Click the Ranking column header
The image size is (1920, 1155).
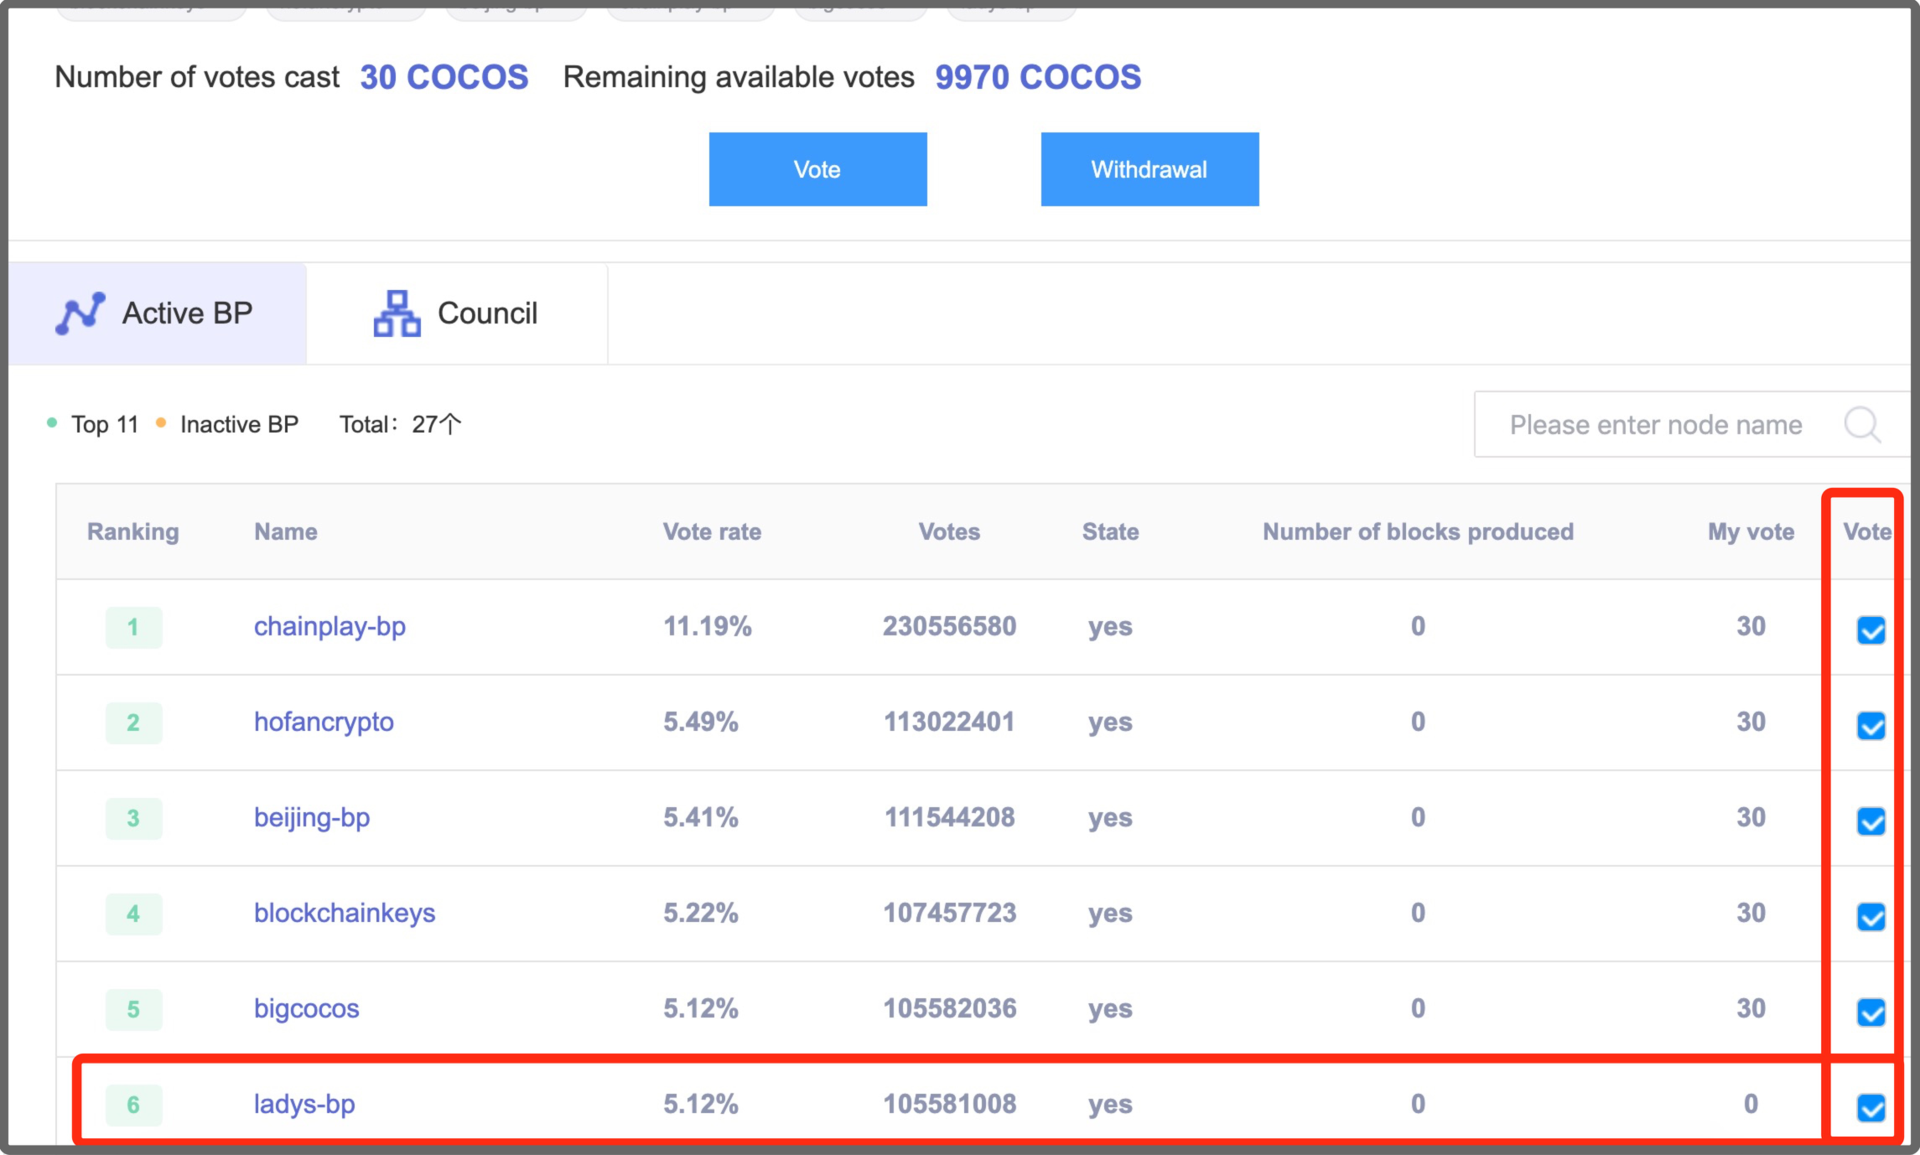click(x=133, y=532)
